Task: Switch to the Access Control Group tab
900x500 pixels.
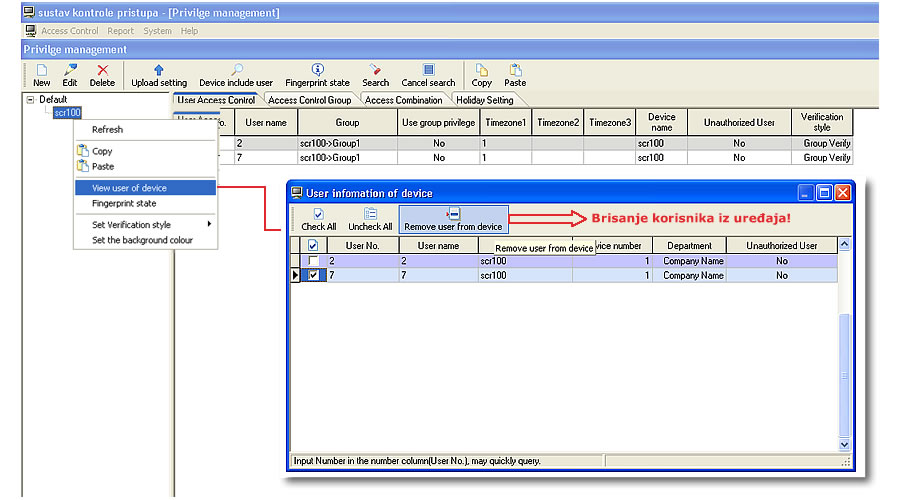Action: 310,100
